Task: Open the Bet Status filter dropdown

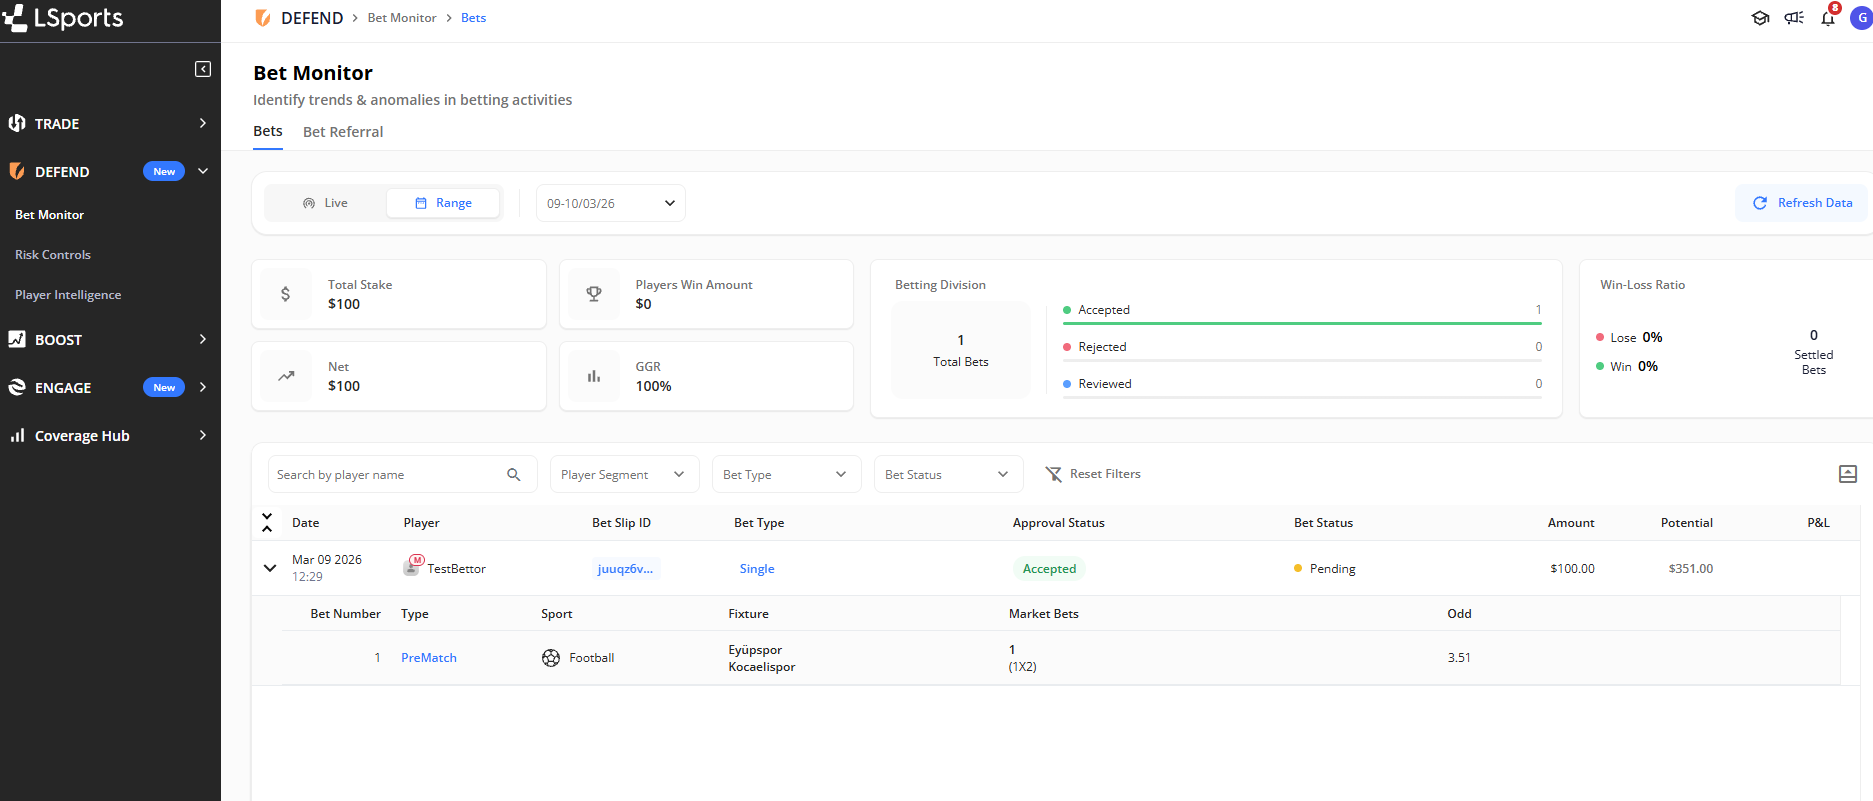Action: pyautogui.click(x=946, y=475)
